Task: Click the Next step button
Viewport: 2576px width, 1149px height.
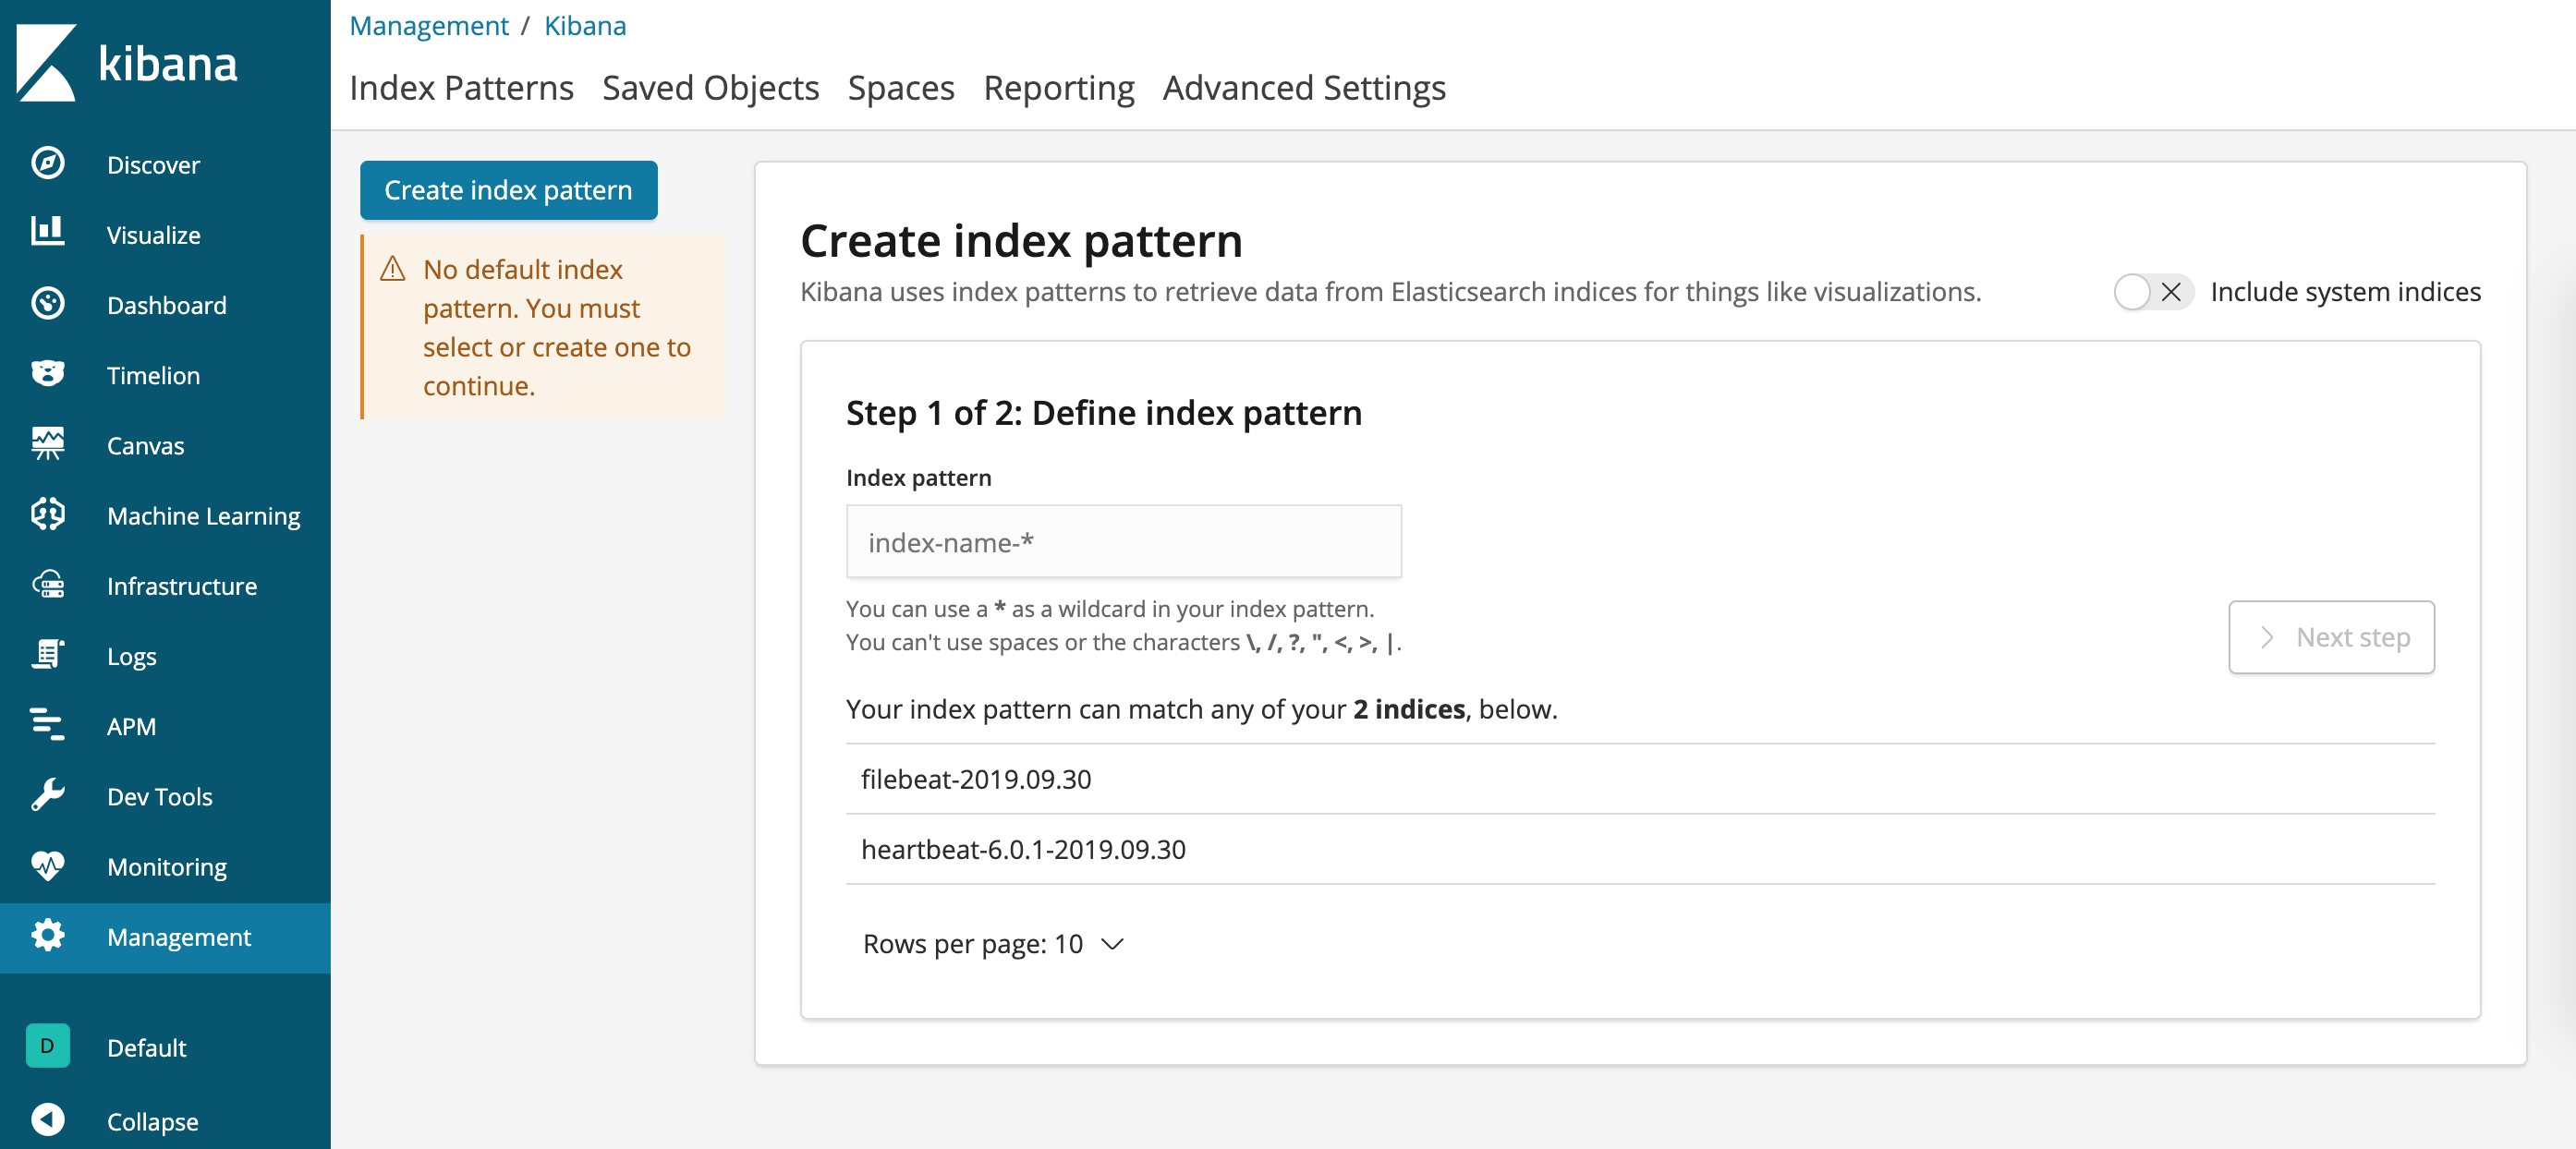Action: (2330, 637)
